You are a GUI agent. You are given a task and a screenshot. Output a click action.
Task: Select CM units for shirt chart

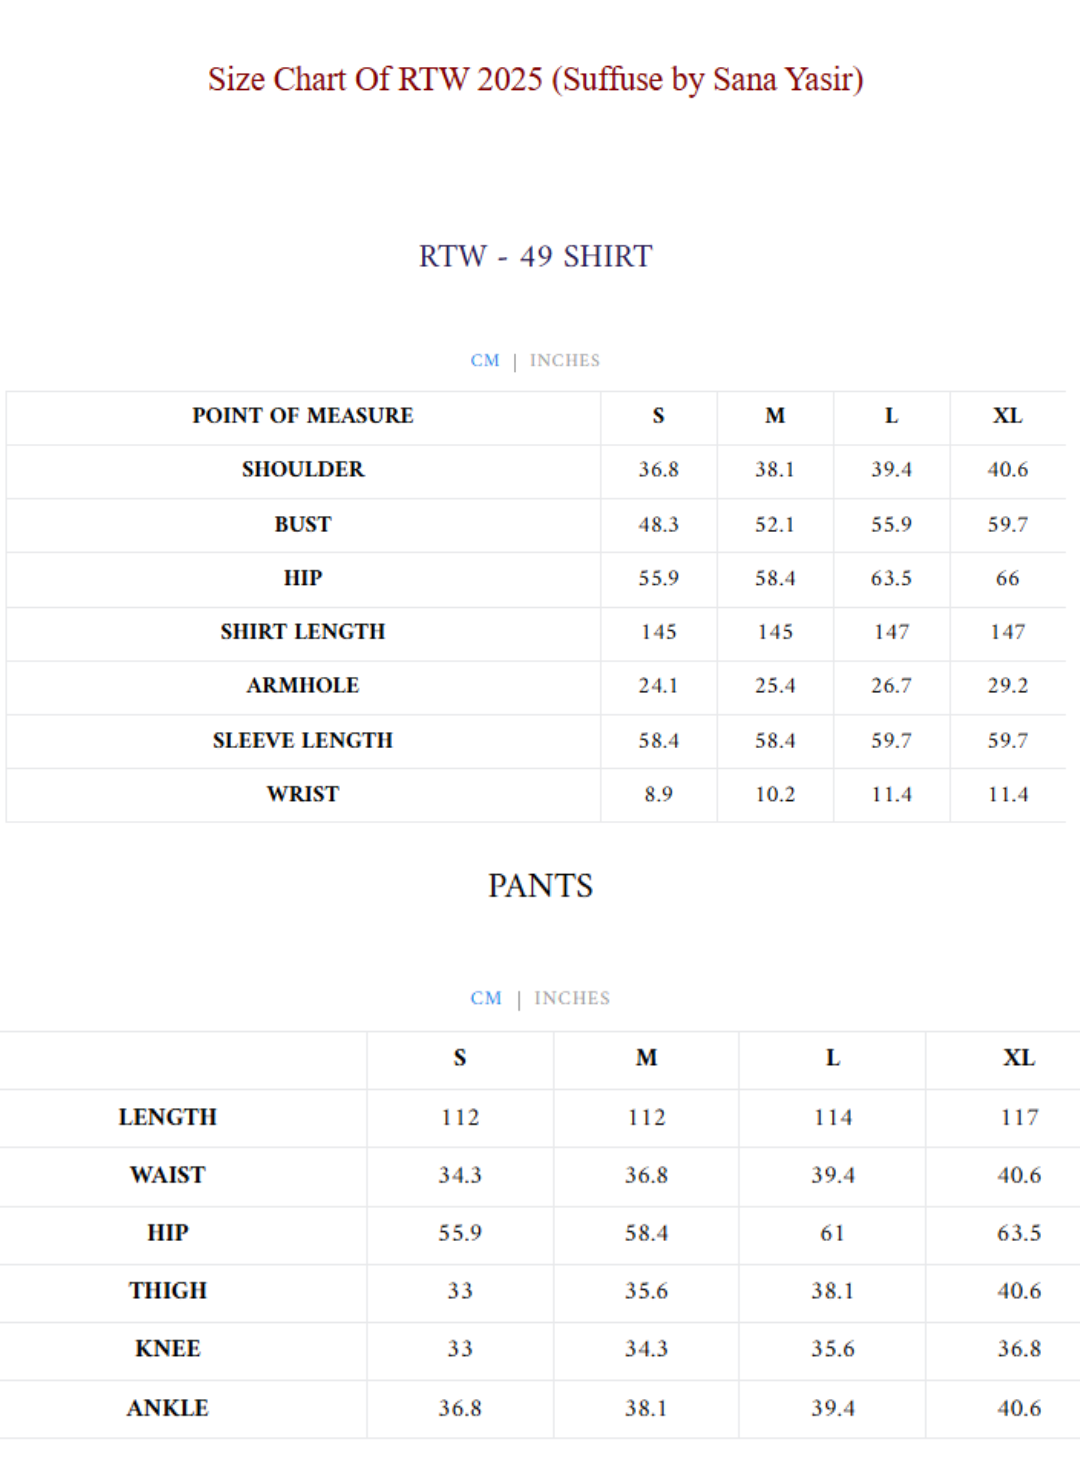(485, 360)
